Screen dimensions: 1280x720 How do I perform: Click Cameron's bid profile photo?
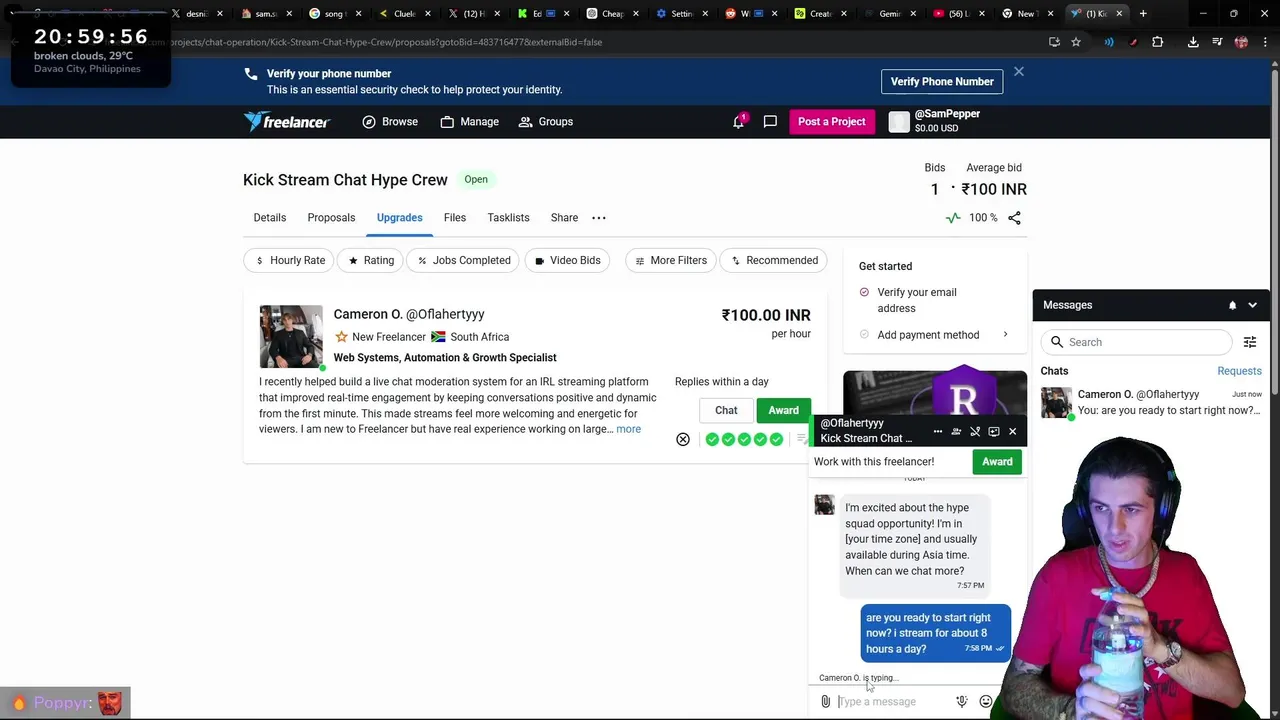coord(291,337)
